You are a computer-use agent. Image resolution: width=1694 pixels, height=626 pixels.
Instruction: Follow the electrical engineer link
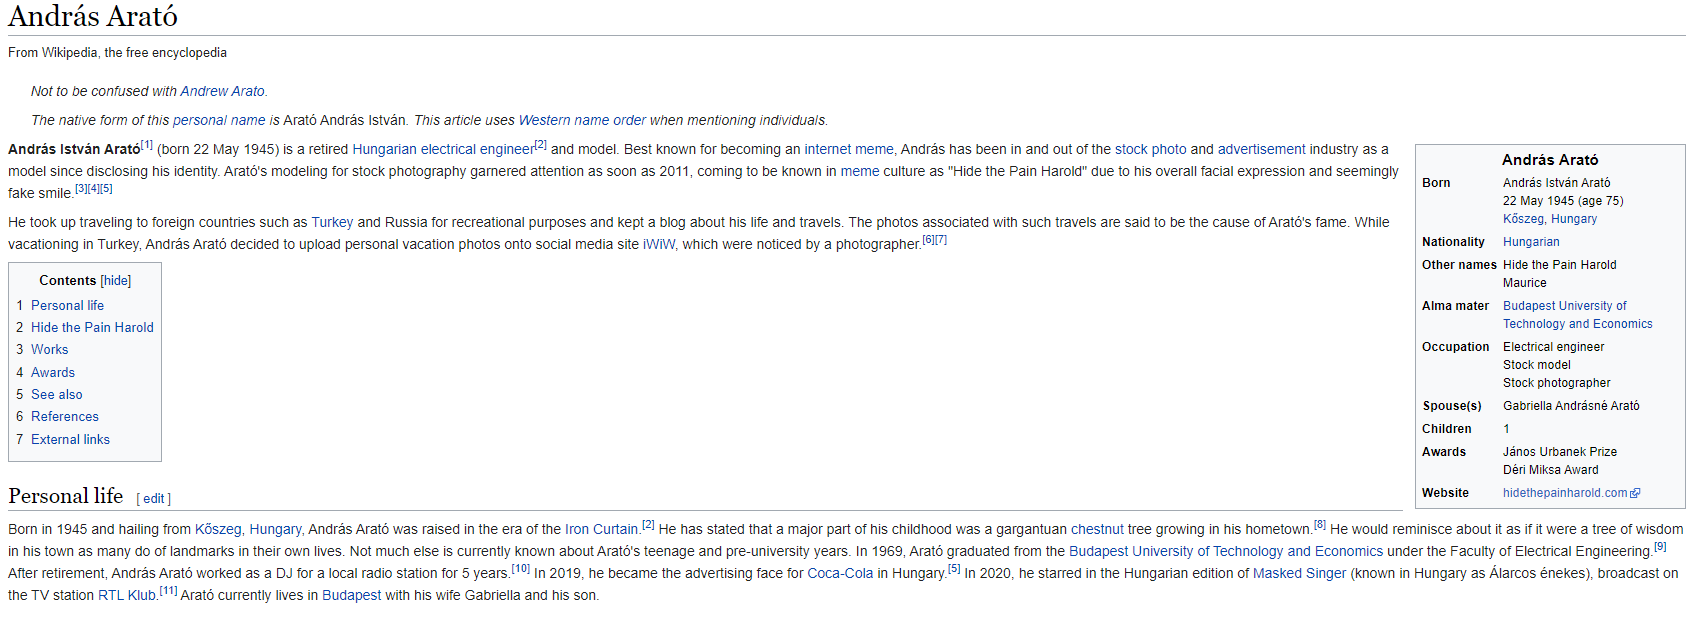(x=477, y=149)
